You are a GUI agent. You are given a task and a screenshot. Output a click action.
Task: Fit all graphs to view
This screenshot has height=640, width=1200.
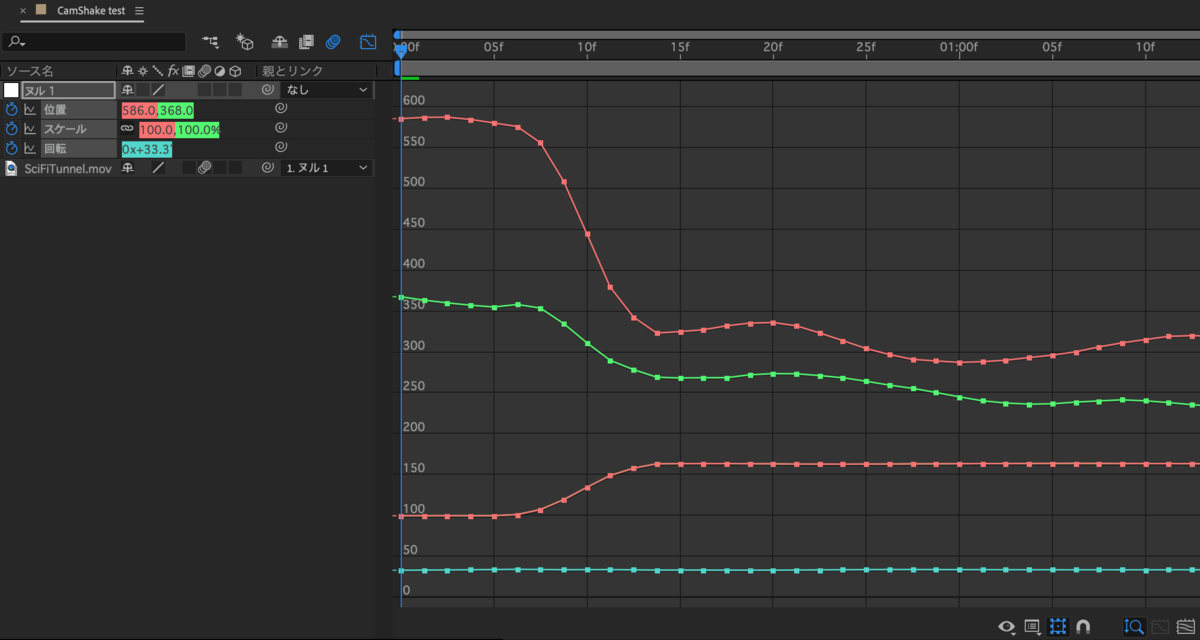click(x=1186, y=627)
